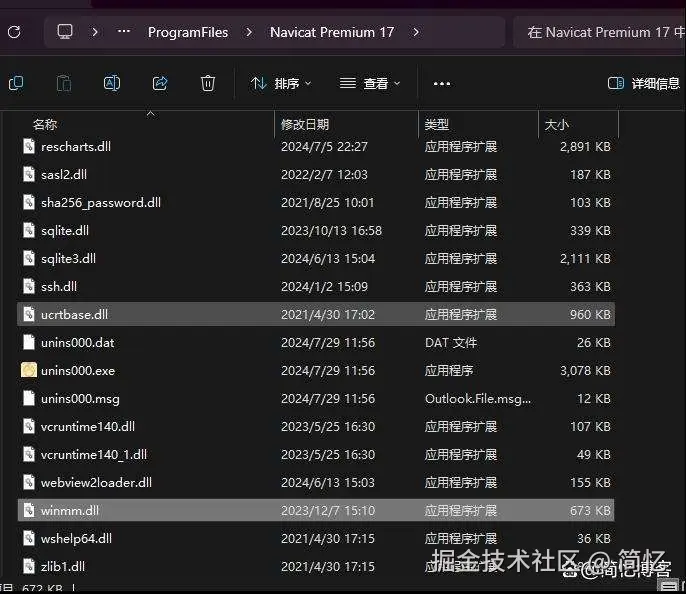Click the file icon beside webview2loader.dll
The image size is (686, 594).
[x=29, y=482]
